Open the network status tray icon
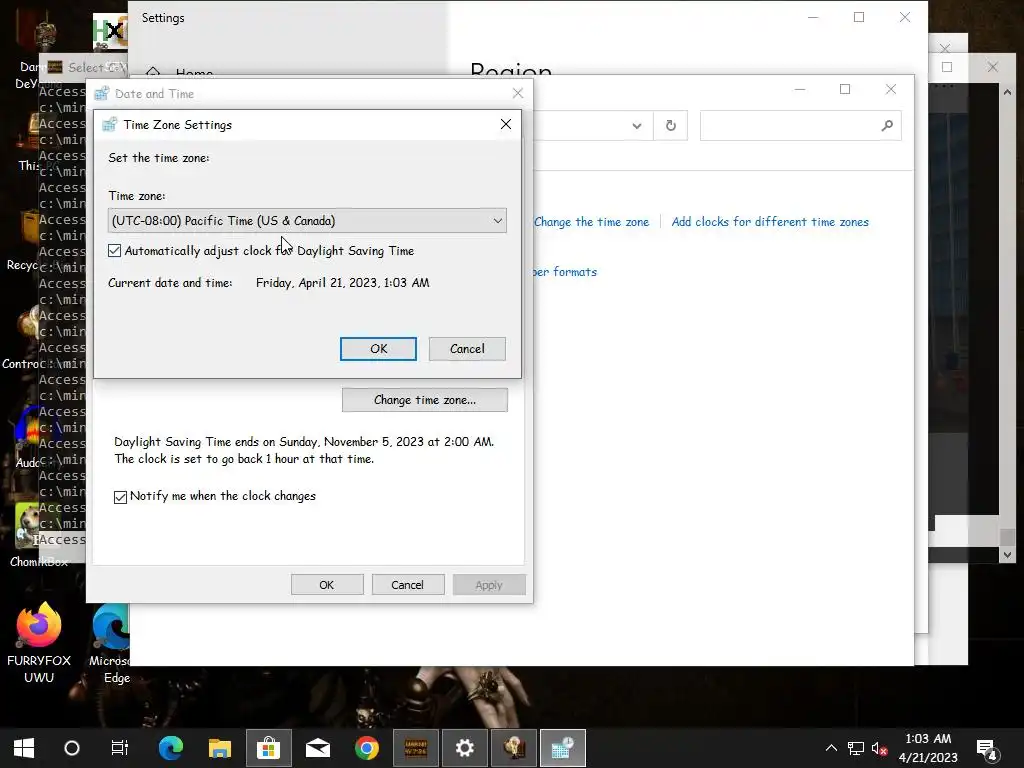This screenshot has height=768, width=1024. pyautogui.click(x=856, y=748)
